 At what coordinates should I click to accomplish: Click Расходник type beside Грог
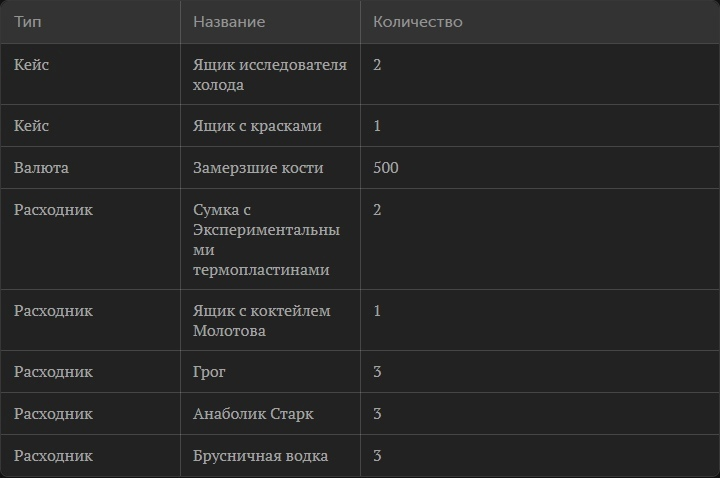pos(53,372)
